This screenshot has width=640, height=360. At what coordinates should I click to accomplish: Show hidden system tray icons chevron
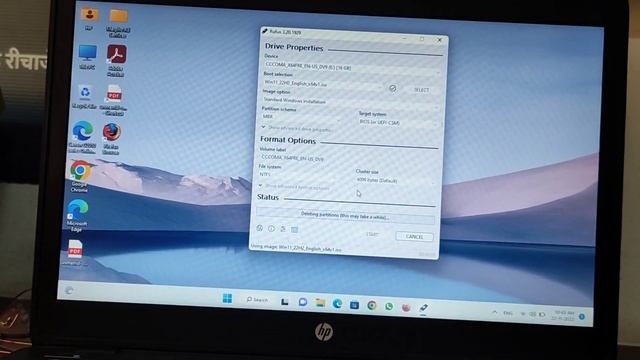tap(495, 312)
